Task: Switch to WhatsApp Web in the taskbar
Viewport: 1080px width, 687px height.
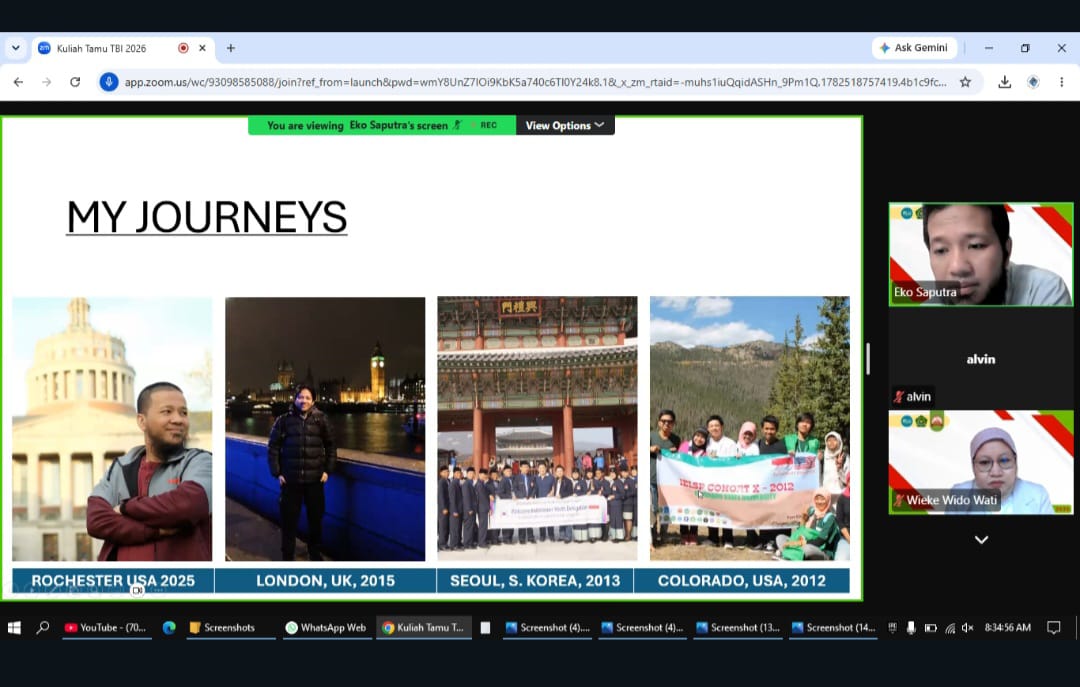Action: (326, 628)
